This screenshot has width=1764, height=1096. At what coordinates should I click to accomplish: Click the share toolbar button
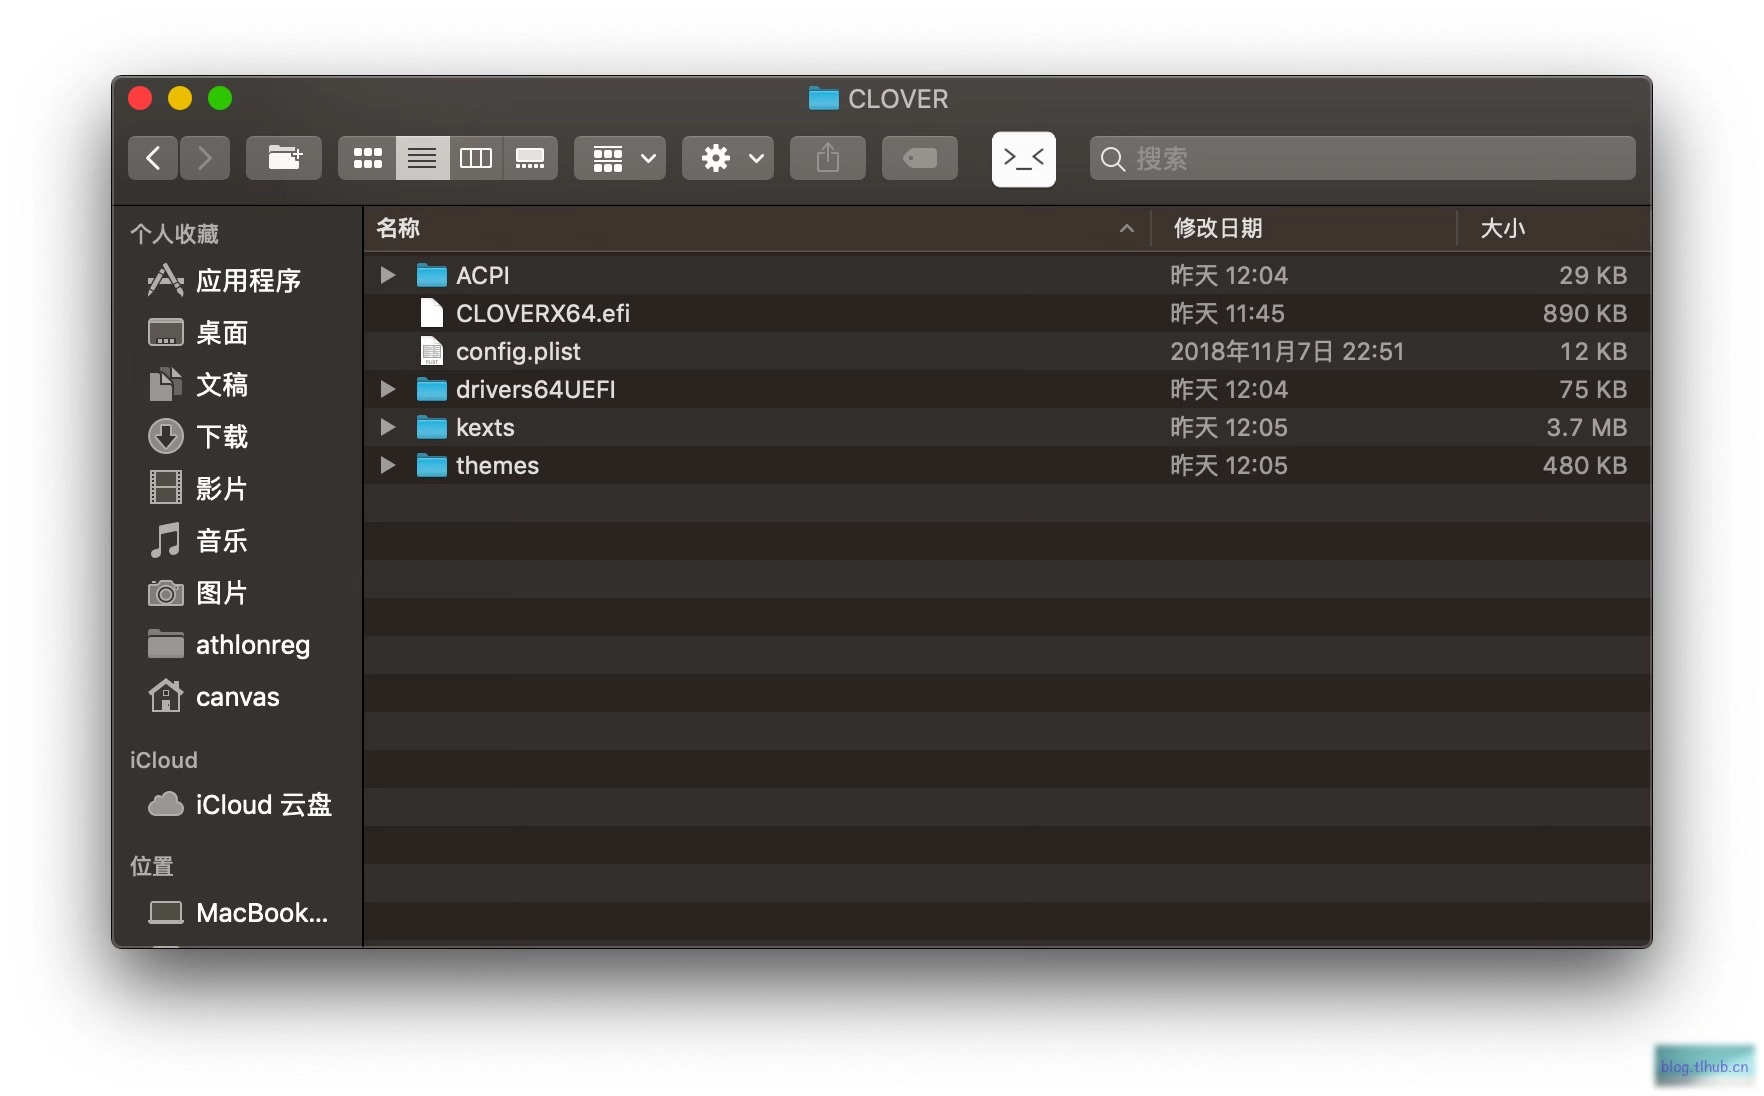828,158
